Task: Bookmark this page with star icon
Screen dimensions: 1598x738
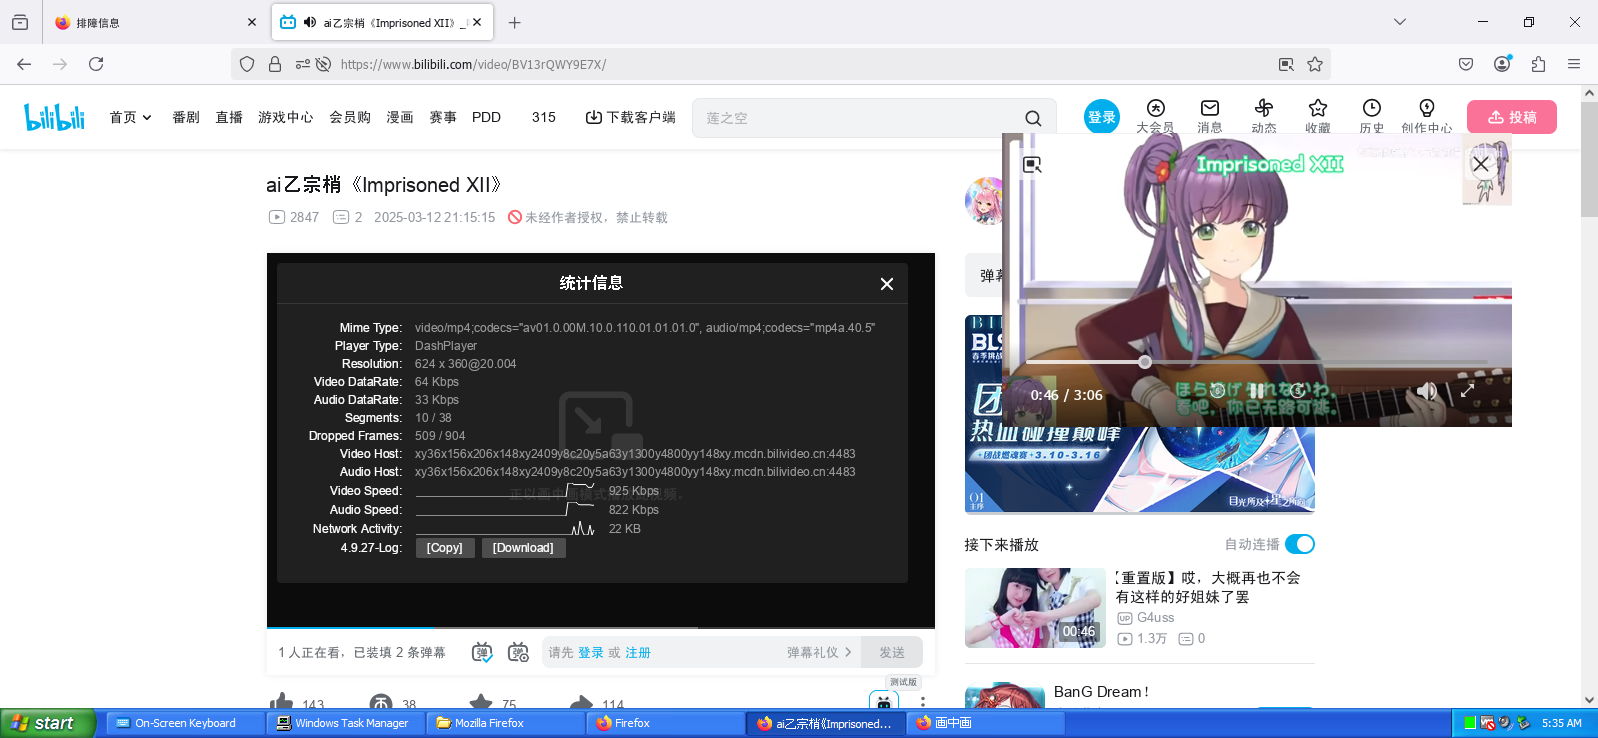Action: click(1315, 64)
